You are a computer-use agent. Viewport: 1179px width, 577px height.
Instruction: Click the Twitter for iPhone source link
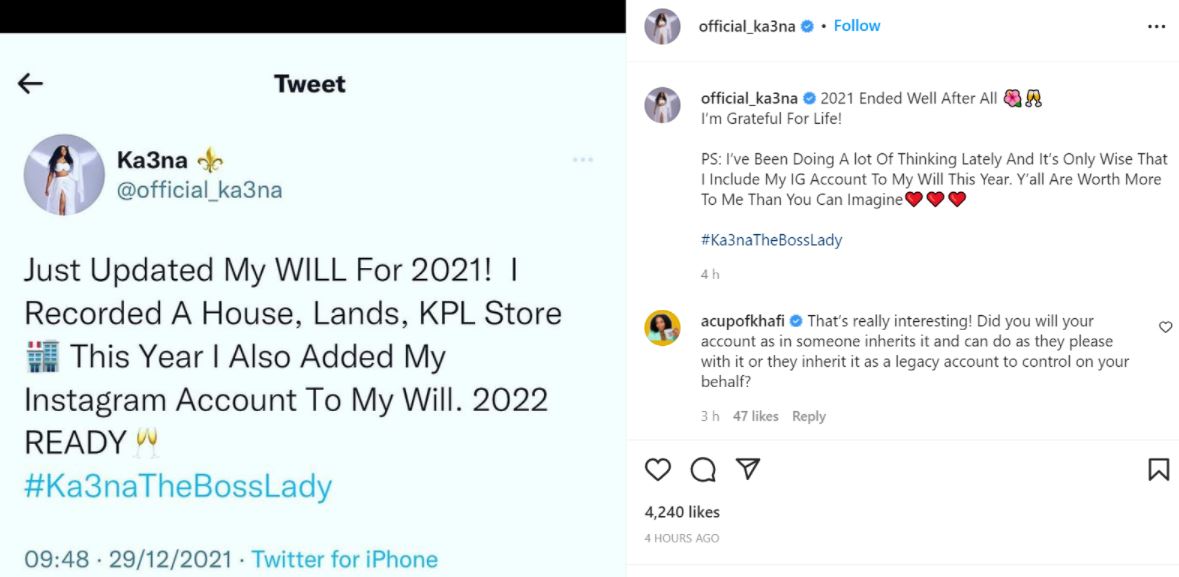click(x=344, y=559)
